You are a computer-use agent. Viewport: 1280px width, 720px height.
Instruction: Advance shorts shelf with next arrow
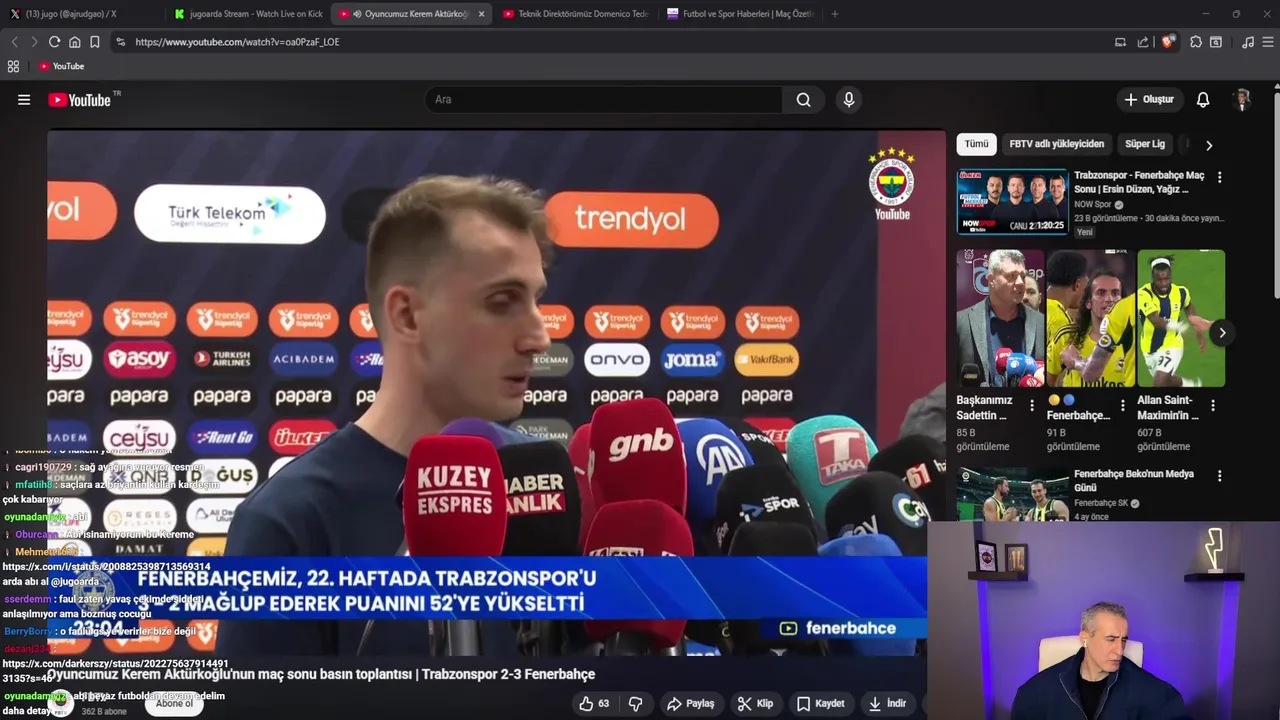[1222, 333]
